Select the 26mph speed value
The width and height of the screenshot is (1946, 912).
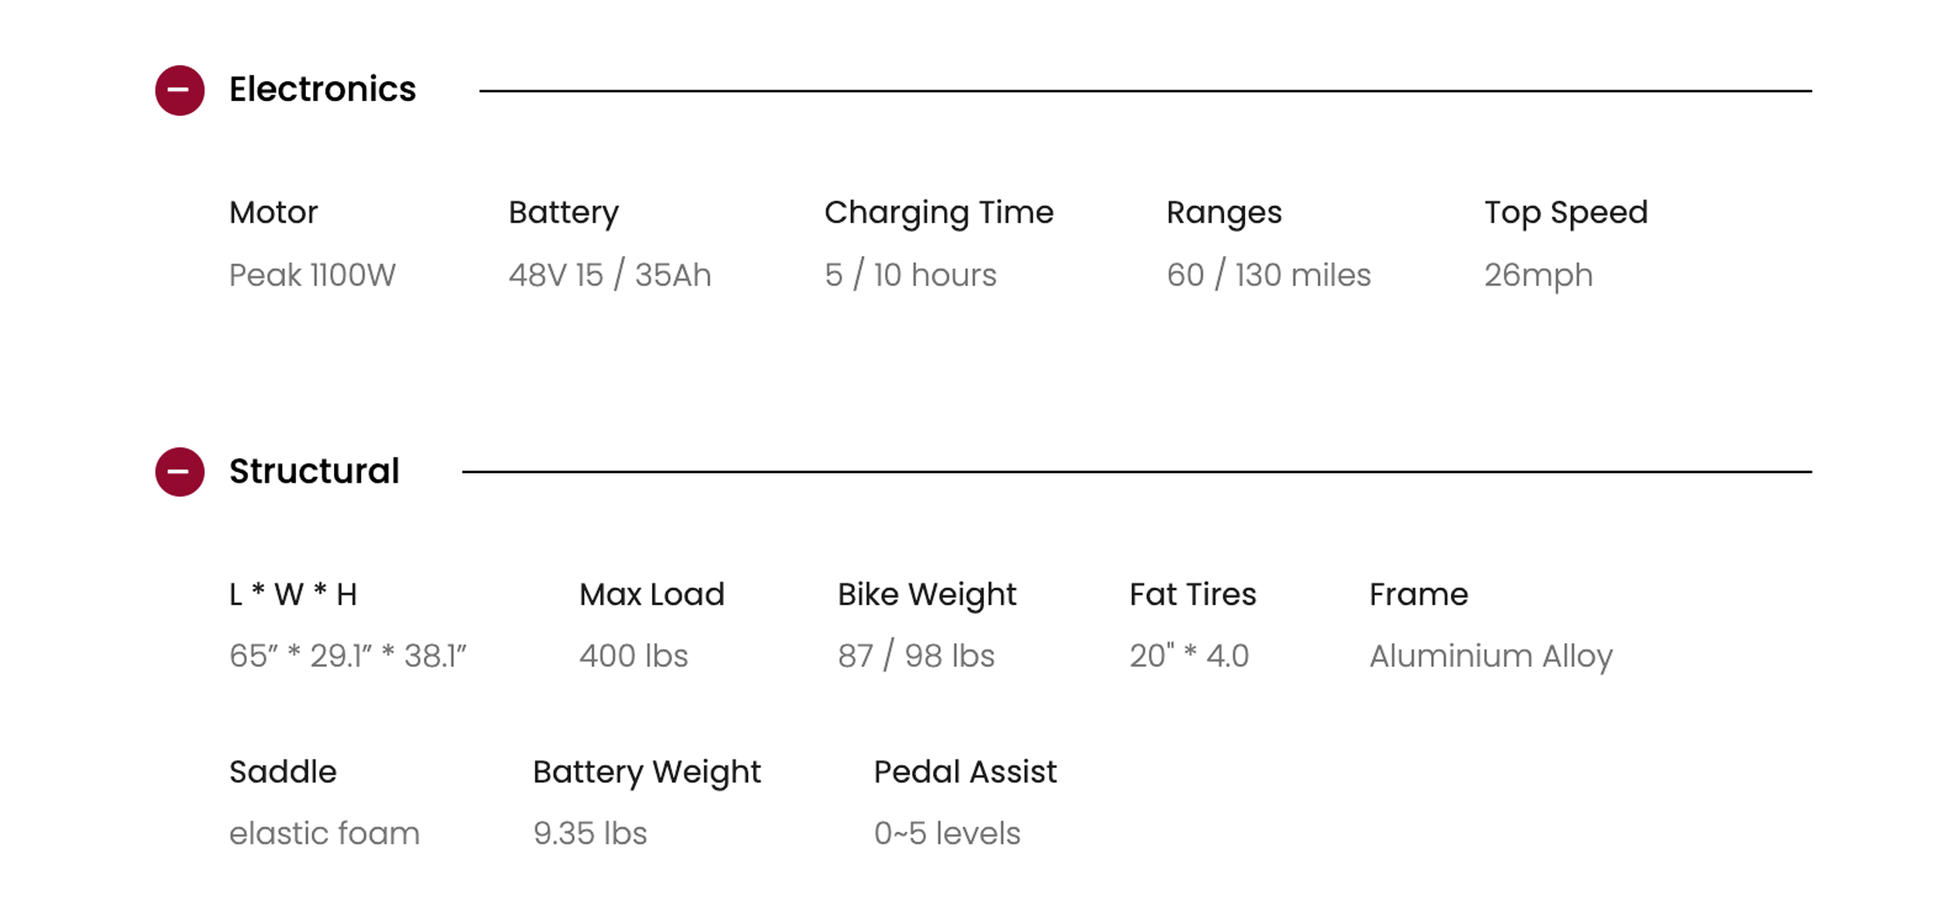[1537, 275]
